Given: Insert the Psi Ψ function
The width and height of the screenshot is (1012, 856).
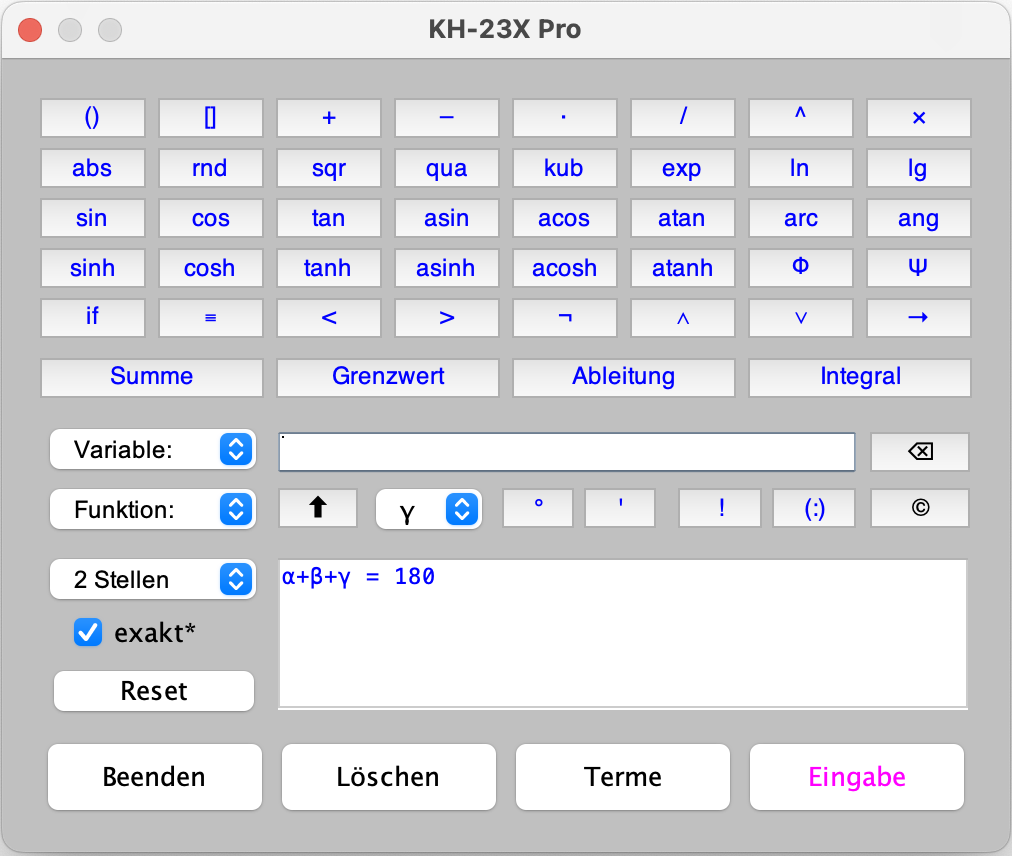Looking at the screenshot, I should tap(918, 268).
